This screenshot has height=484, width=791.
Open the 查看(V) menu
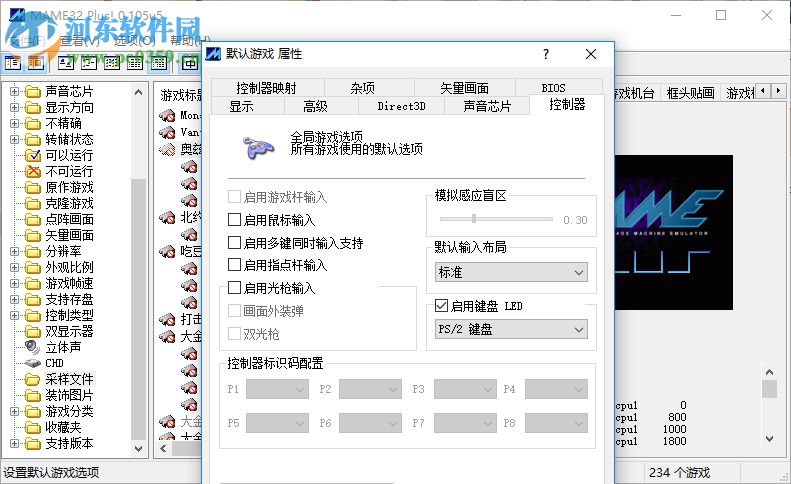tap(80, 41)
